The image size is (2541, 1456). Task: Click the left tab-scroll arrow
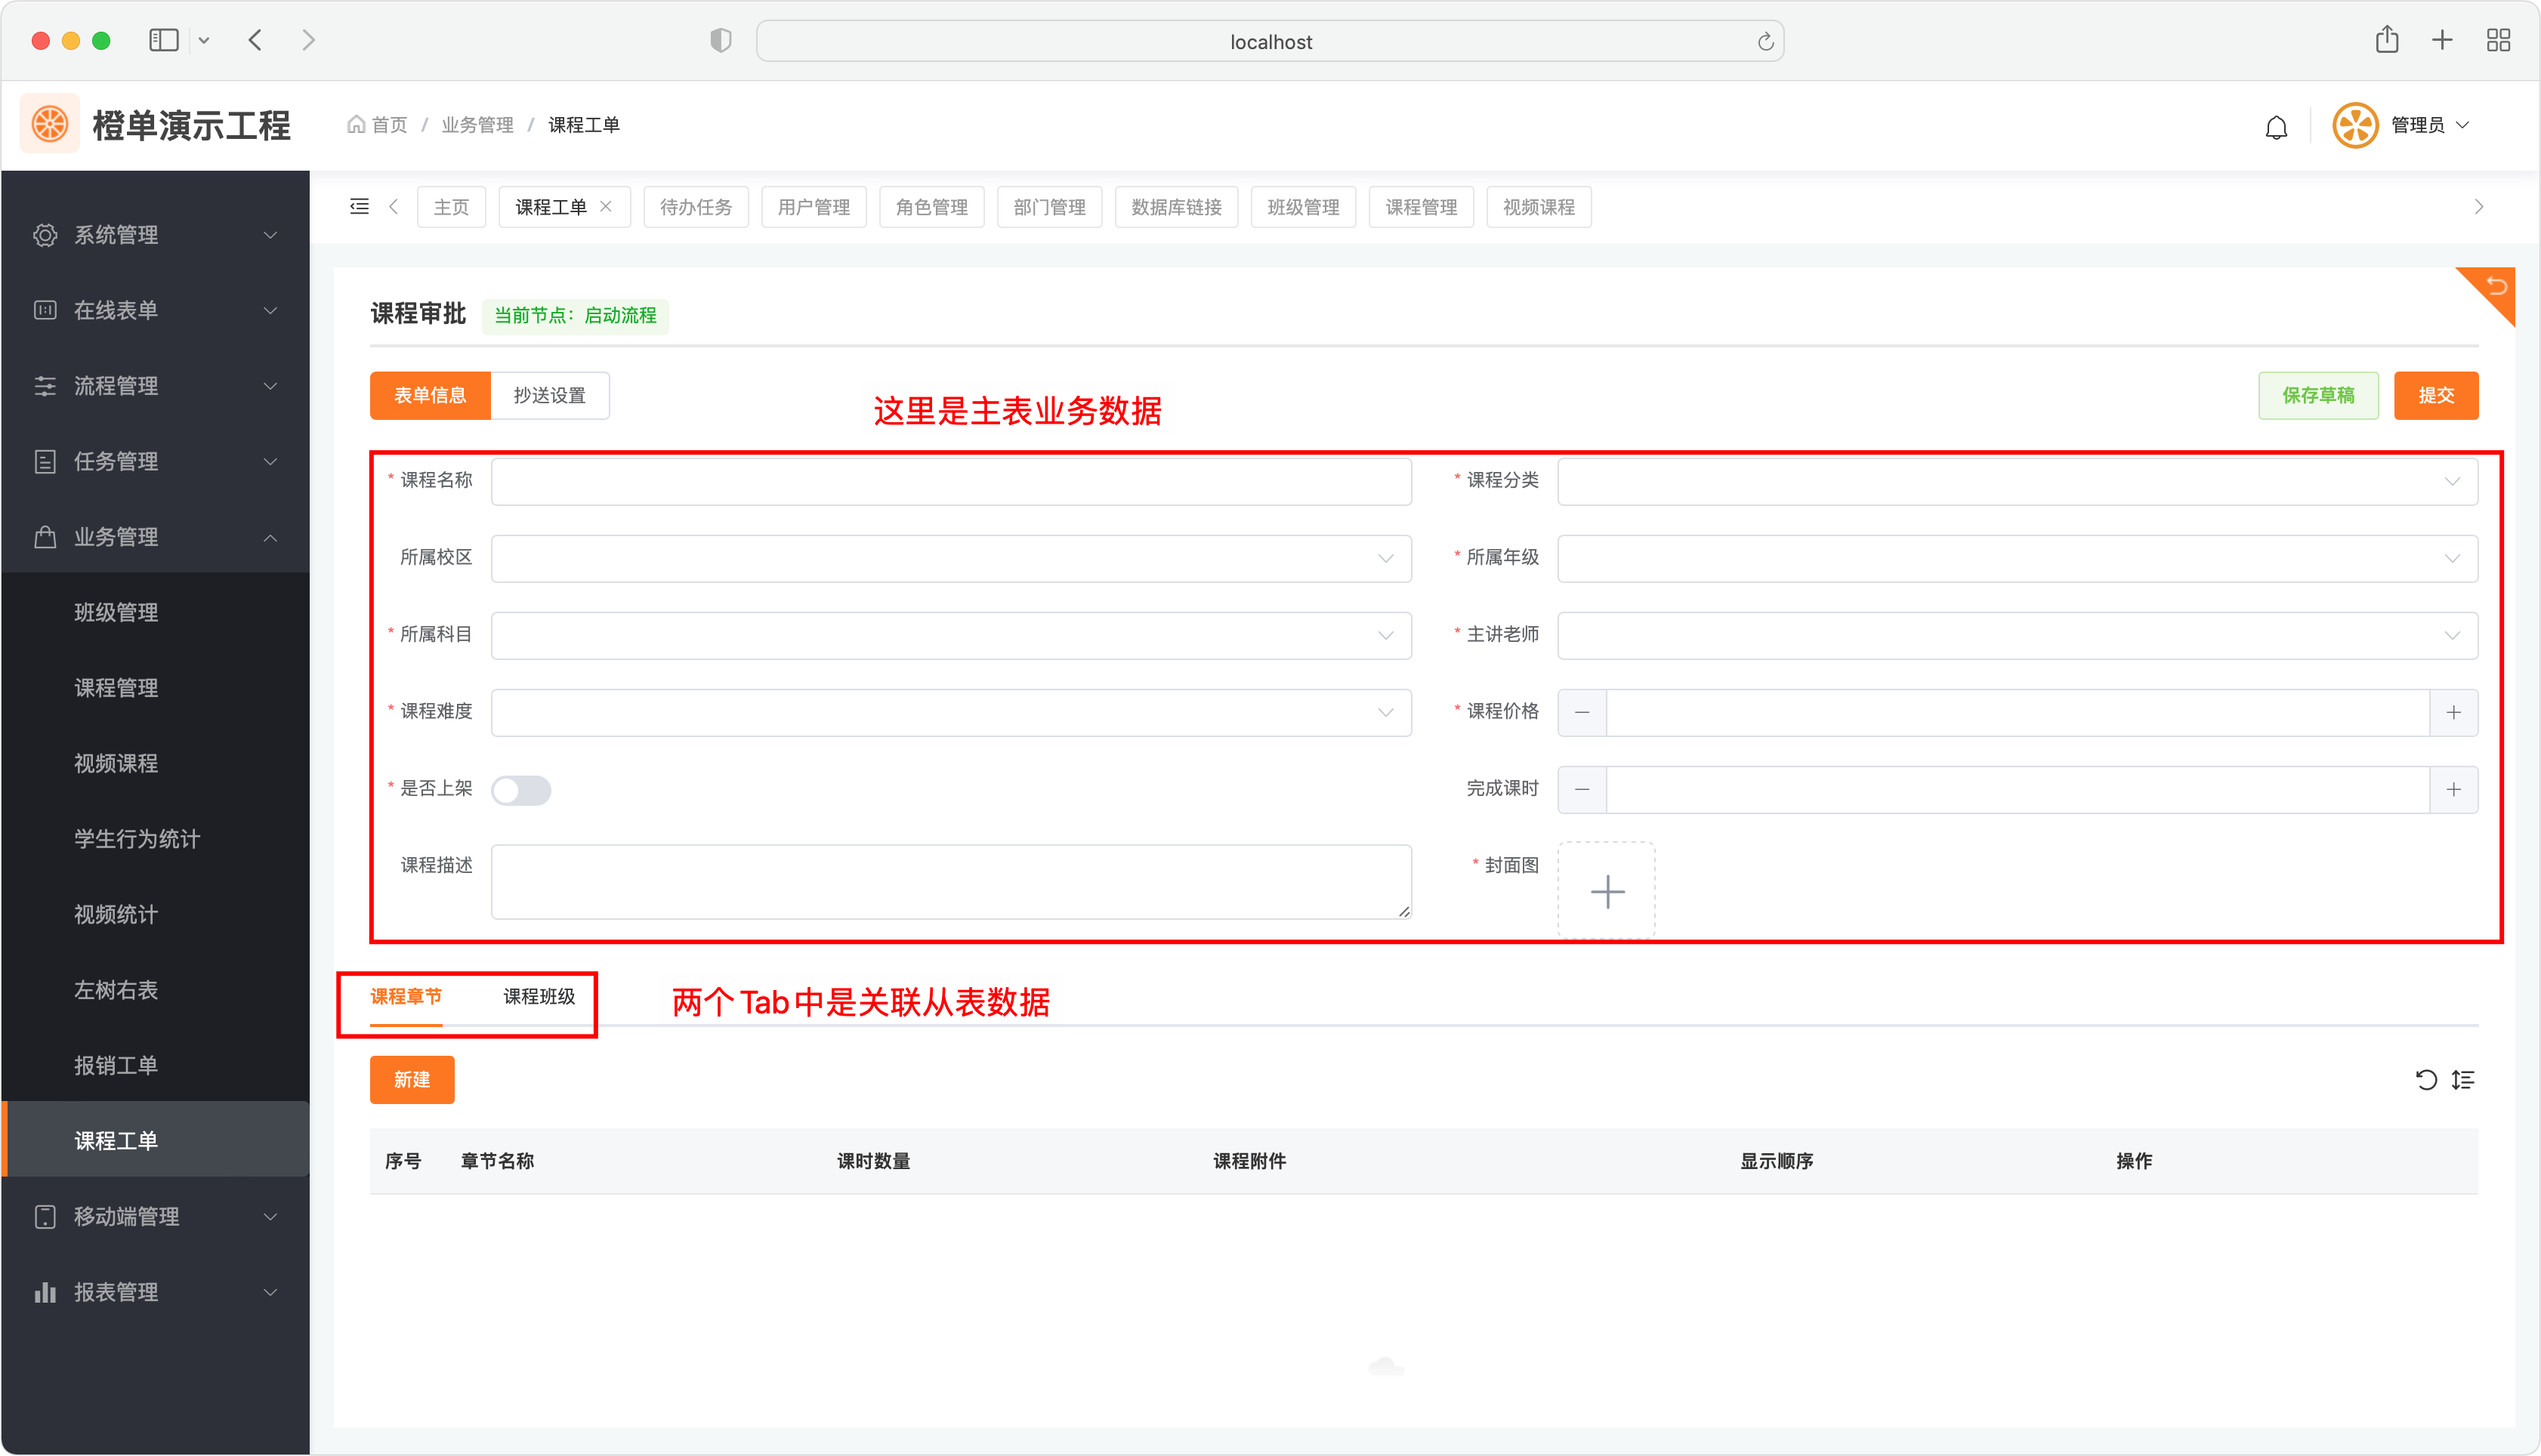coord(394,207)
